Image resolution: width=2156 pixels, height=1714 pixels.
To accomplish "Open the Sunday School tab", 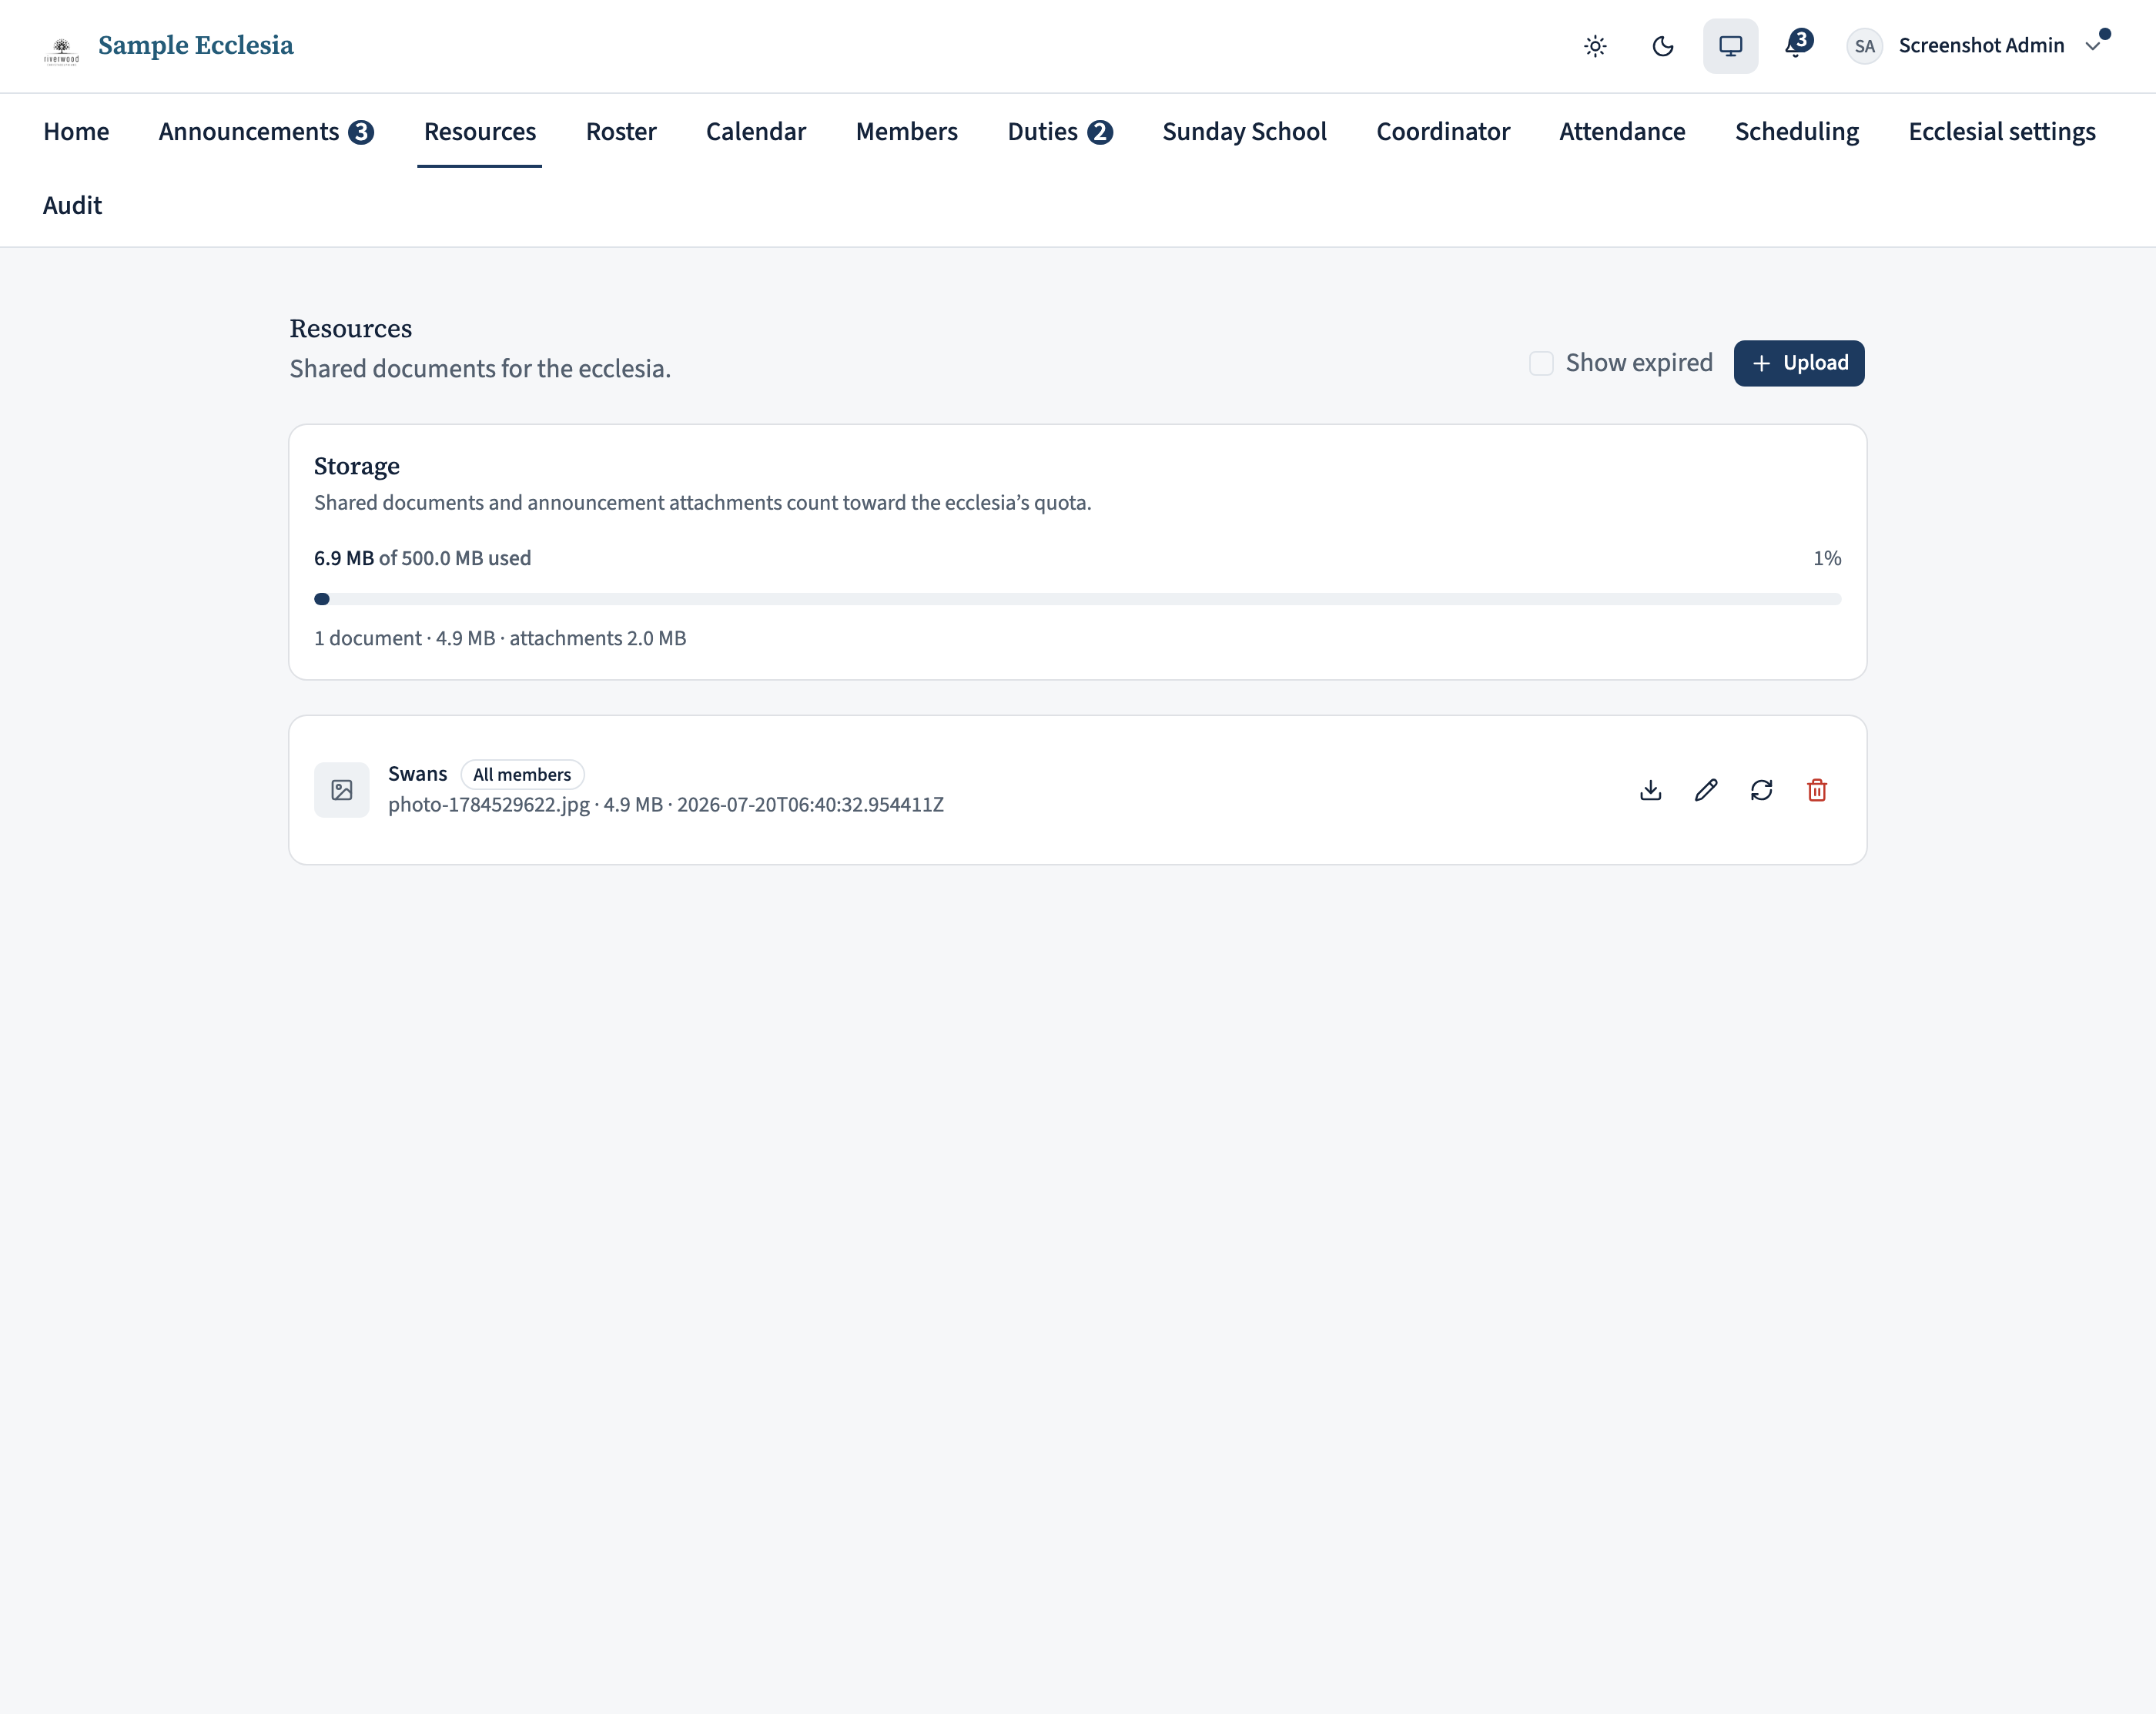I will 1245,131.
